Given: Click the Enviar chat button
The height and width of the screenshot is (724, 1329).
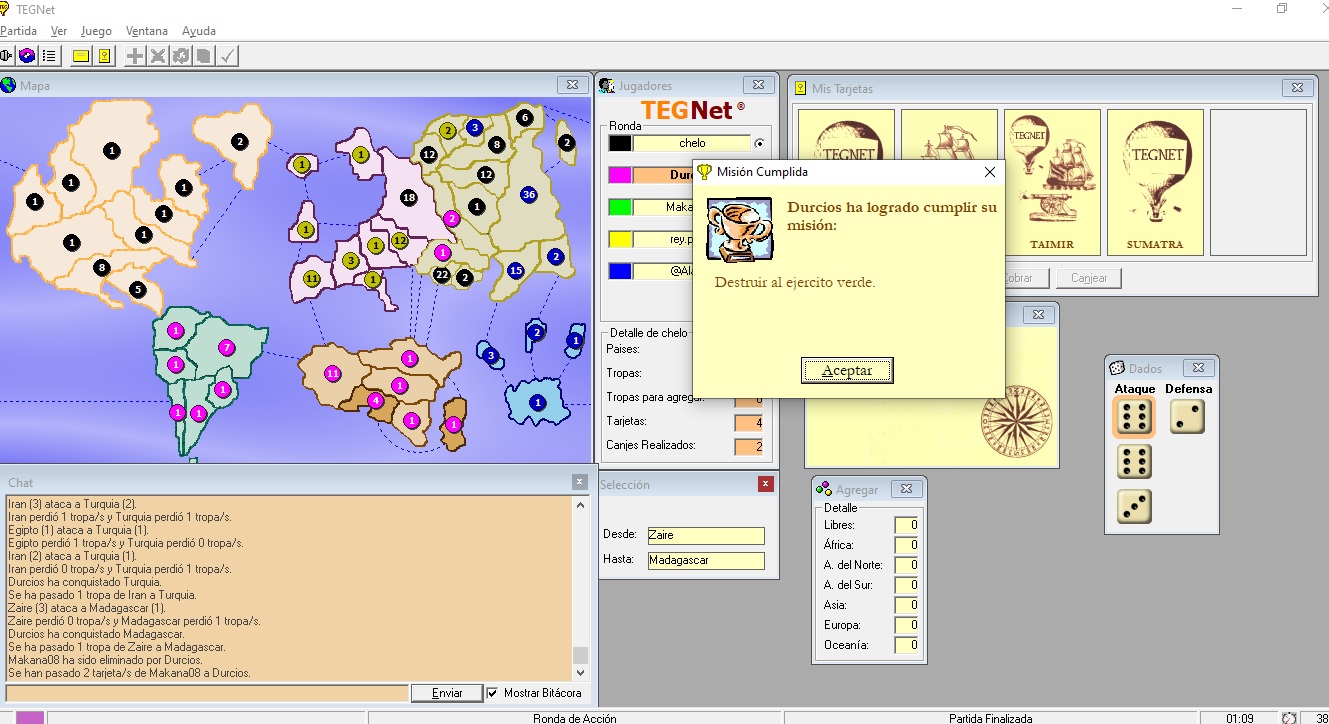Looking at the screenshot, I should [447, 693].
